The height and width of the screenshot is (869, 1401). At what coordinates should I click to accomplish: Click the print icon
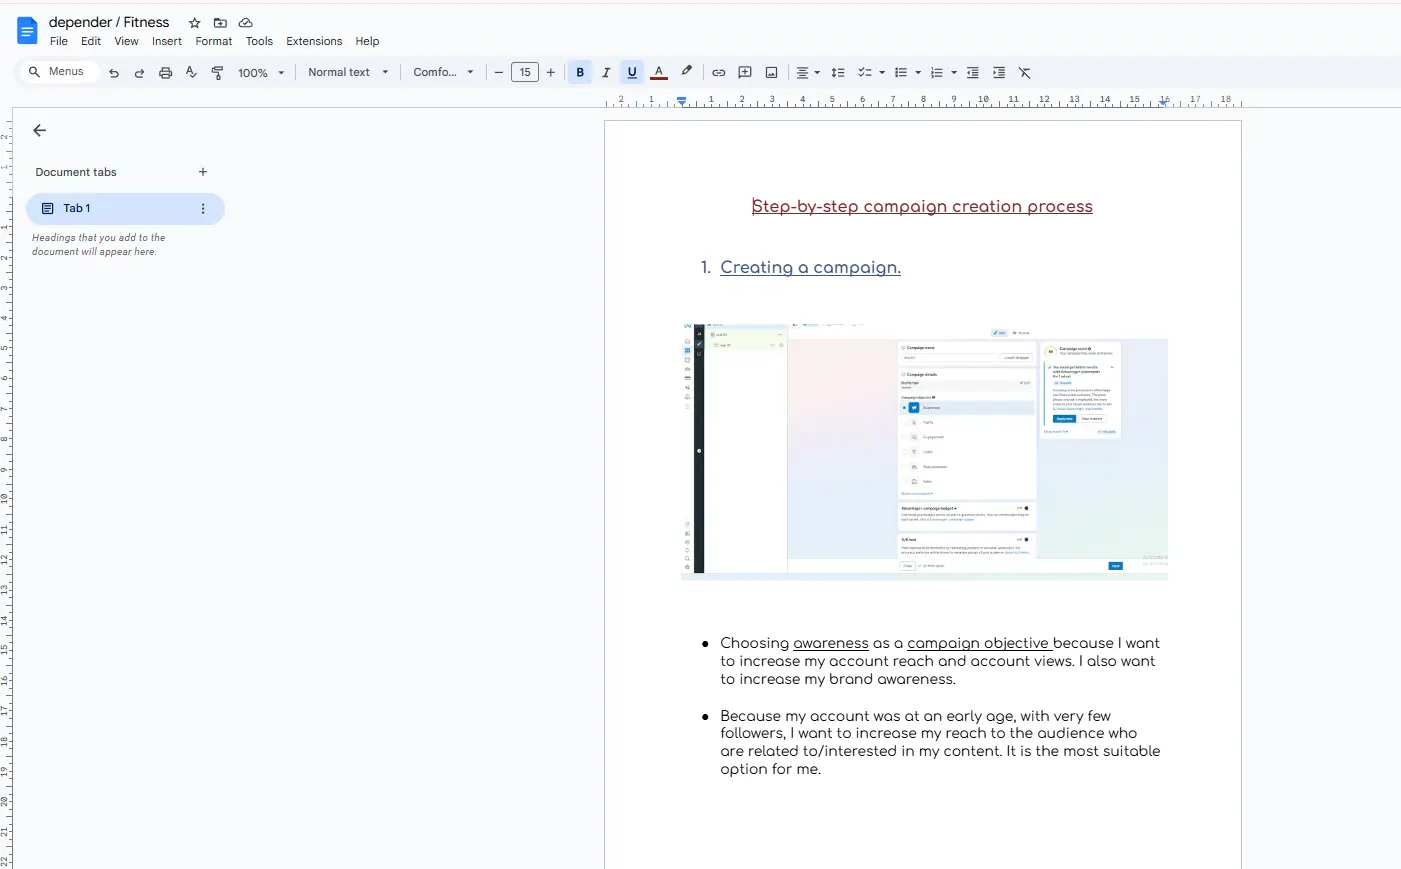(165, 73)
